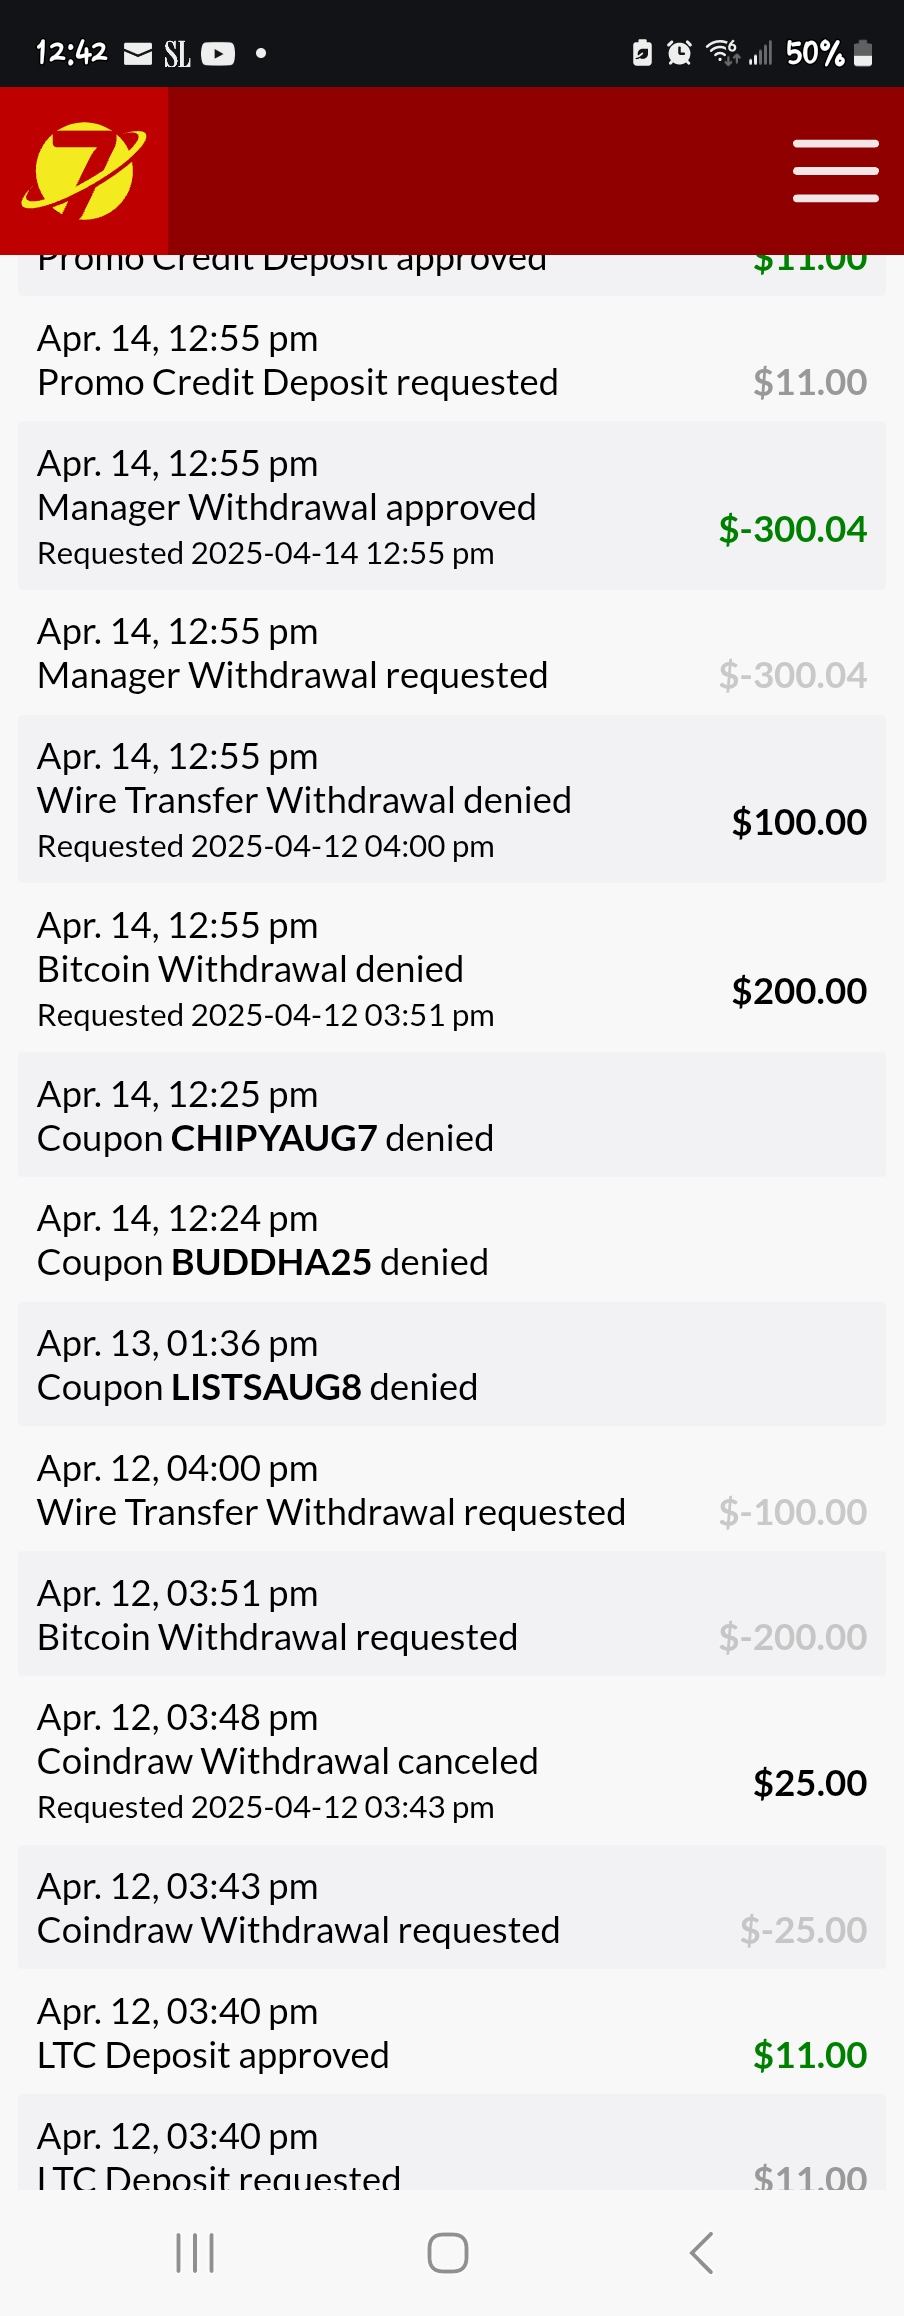This screenshot has height=2316, width=904.
Task: Tap the alarm clock status icon
Action: (679, 53)
